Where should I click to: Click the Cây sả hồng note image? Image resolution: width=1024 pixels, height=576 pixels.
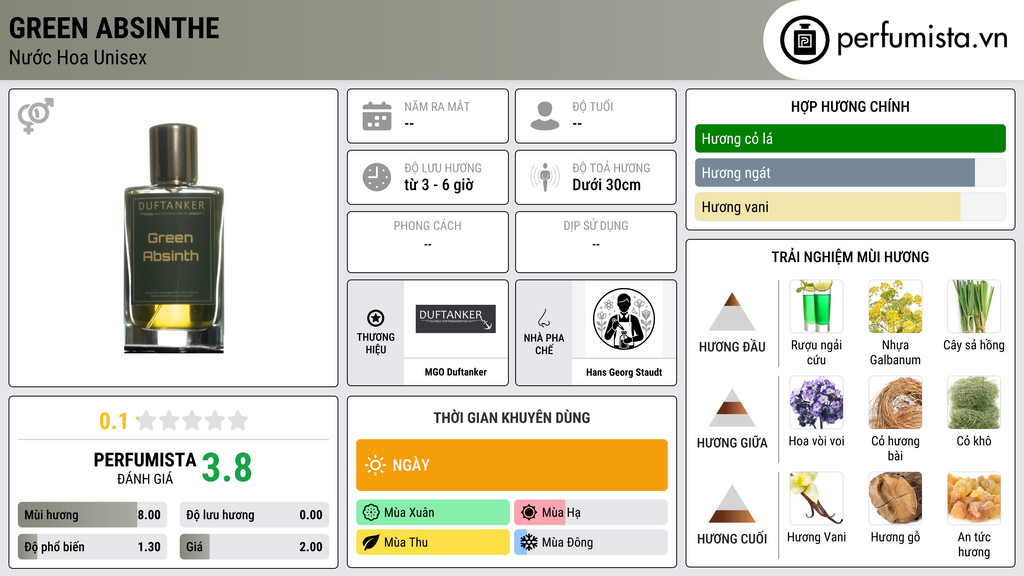pos(974,306)
